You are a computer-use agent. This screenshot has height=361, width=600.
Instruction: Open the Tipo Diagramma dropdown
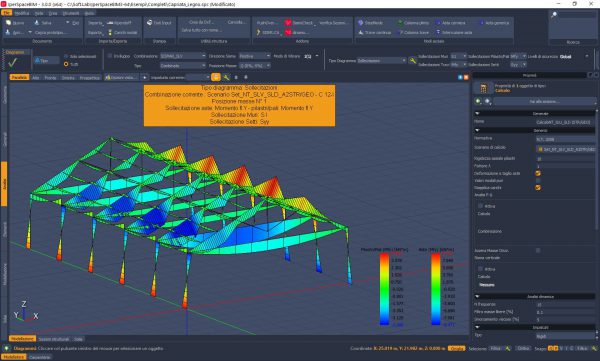click(x=382, y=60)
